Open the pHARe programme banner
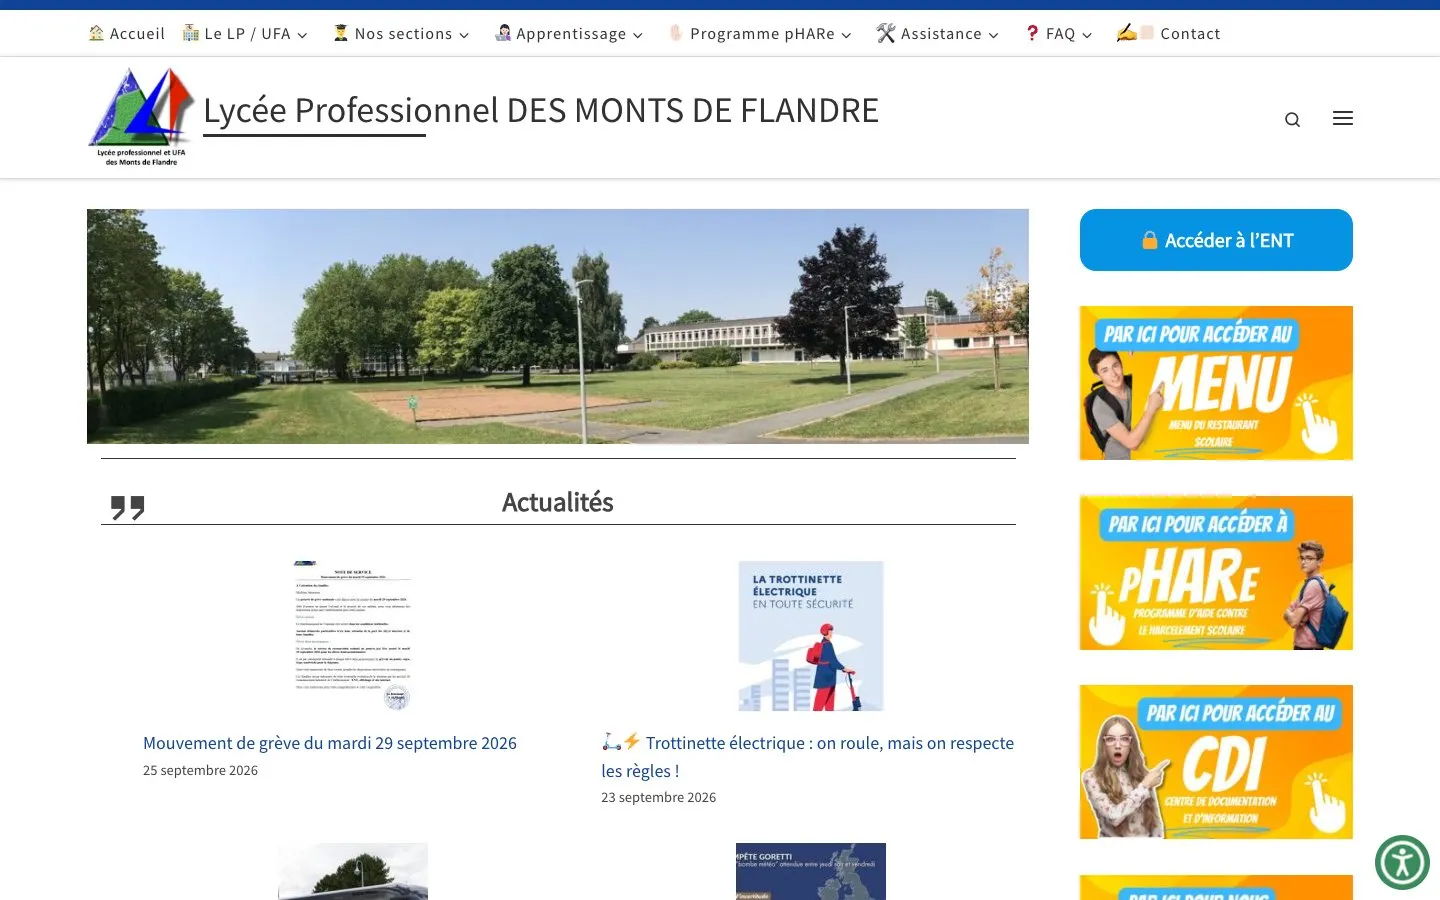The image size is (1440, 900). pos(1216,573)
